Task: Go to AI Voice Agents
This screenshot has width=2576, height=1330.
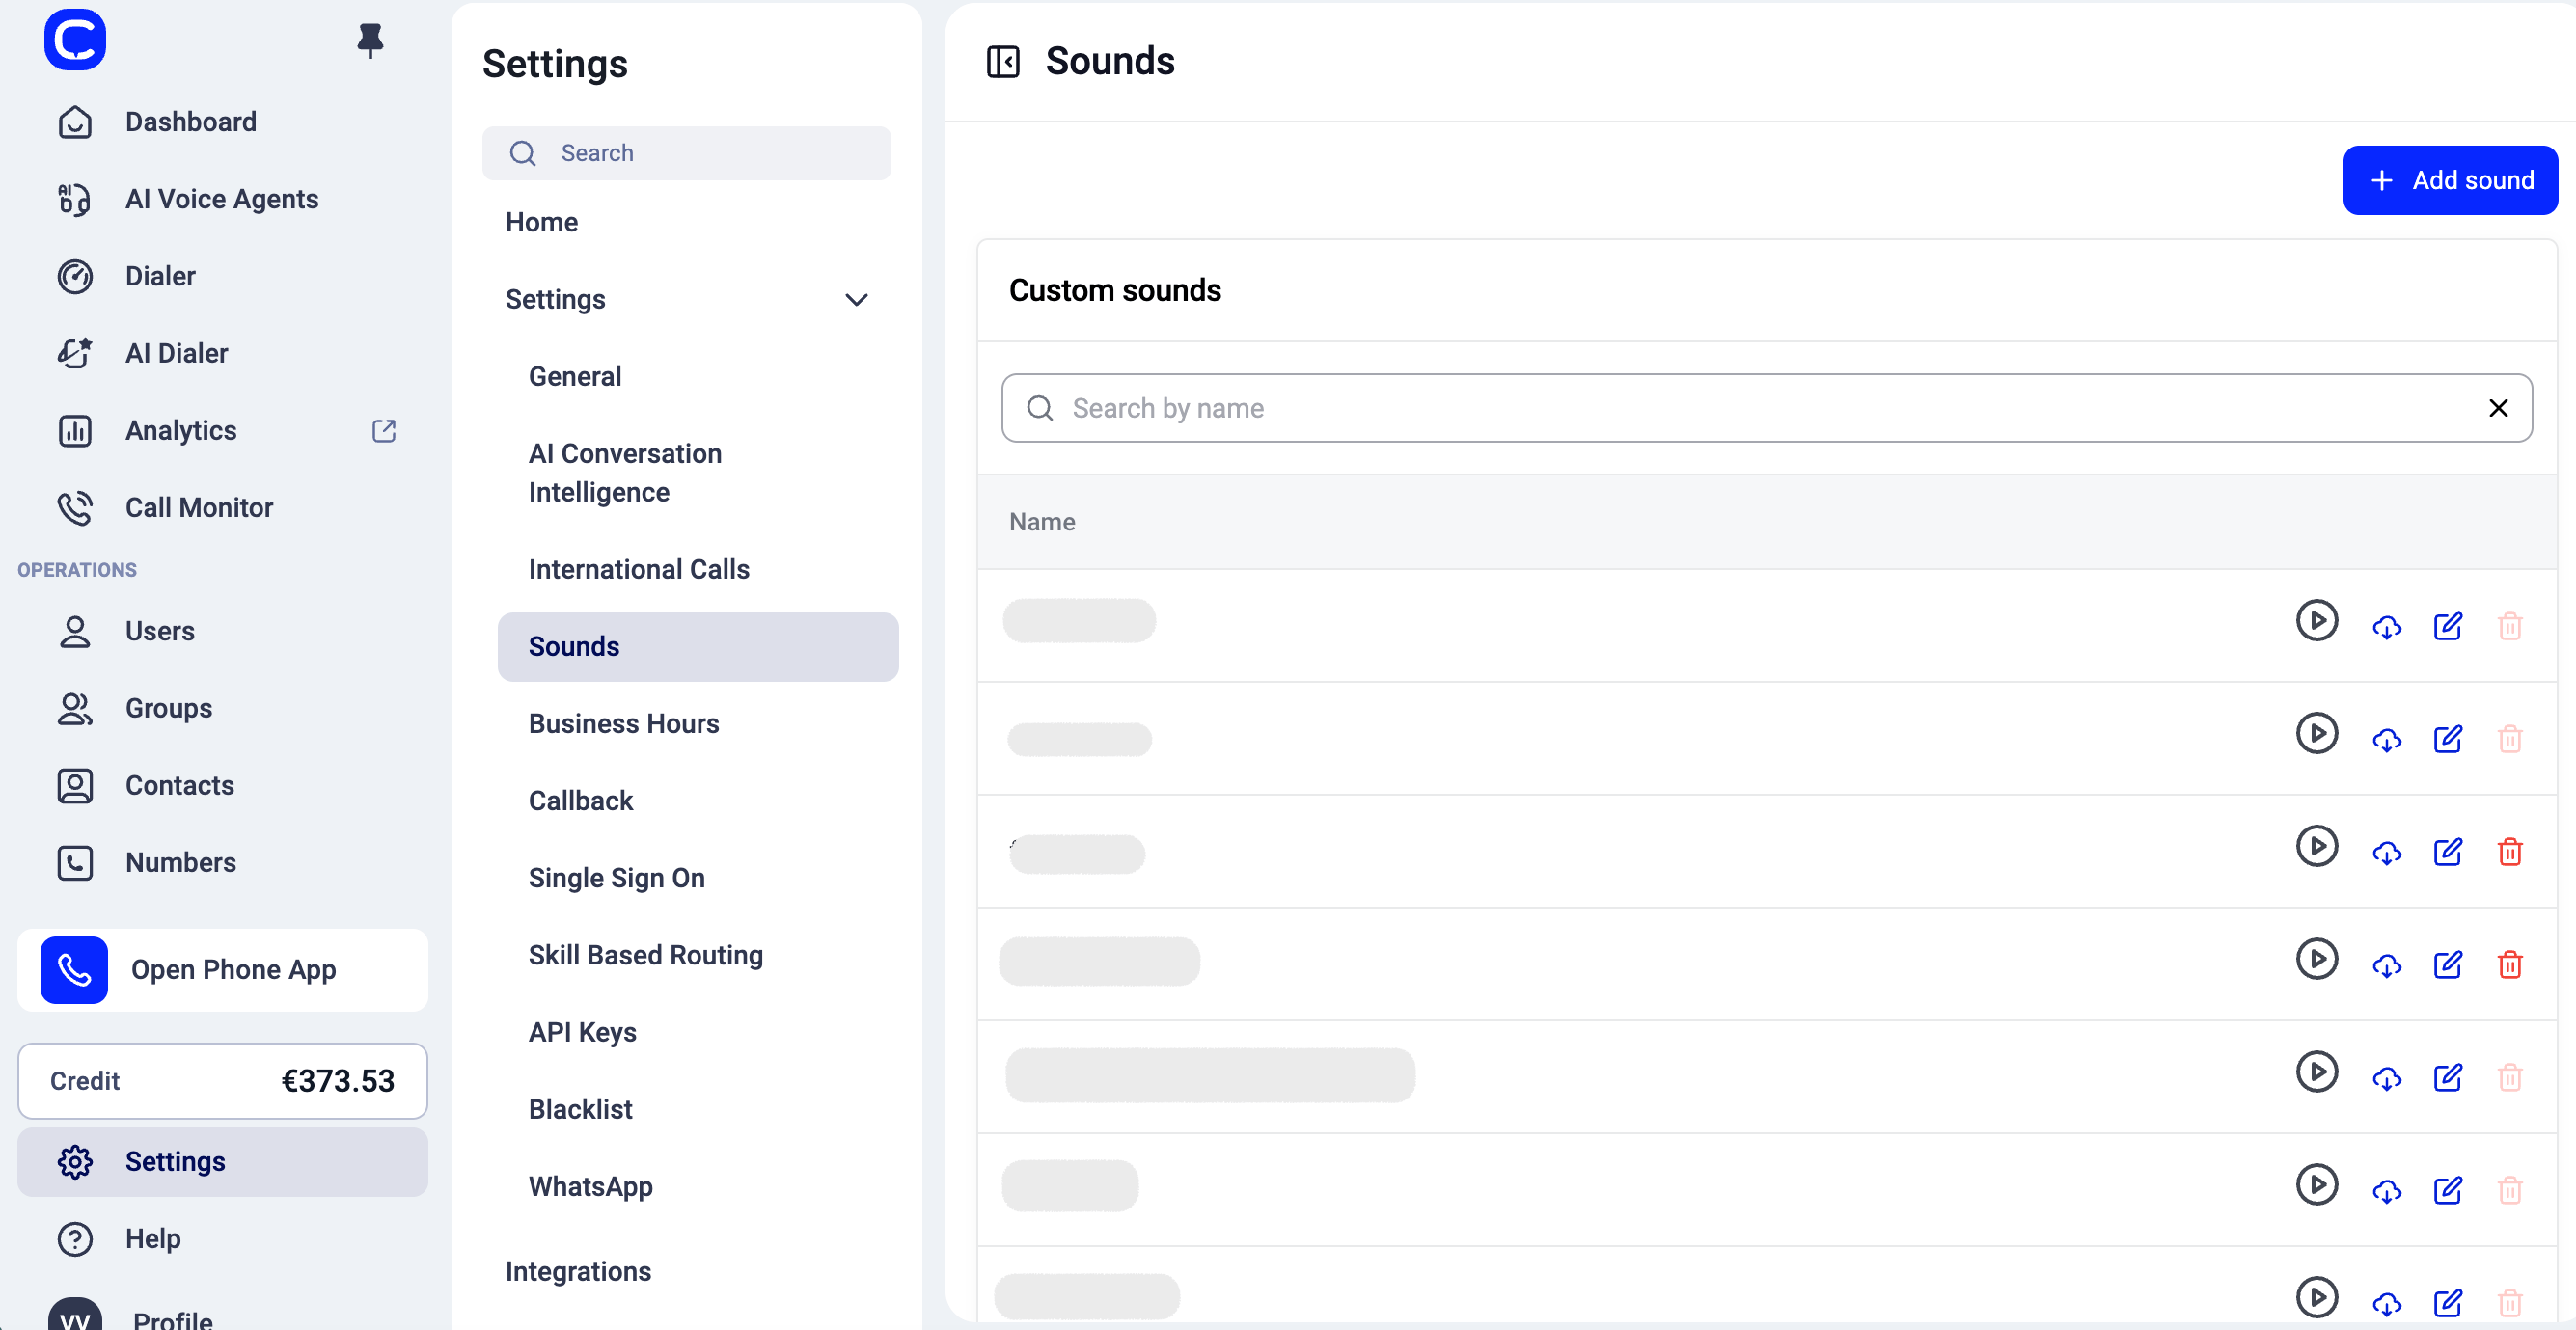Action: (223, 199)
